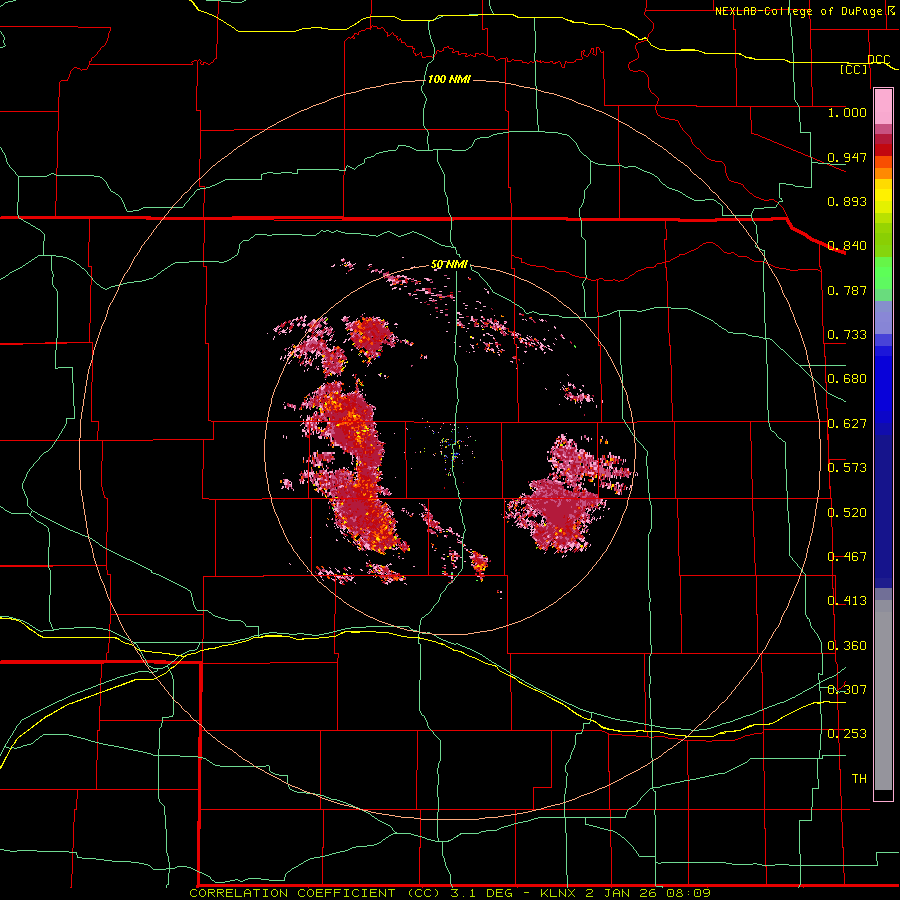Click the 1.000 legend value
The width and height of the screenshot is (900, 900).
847,112
